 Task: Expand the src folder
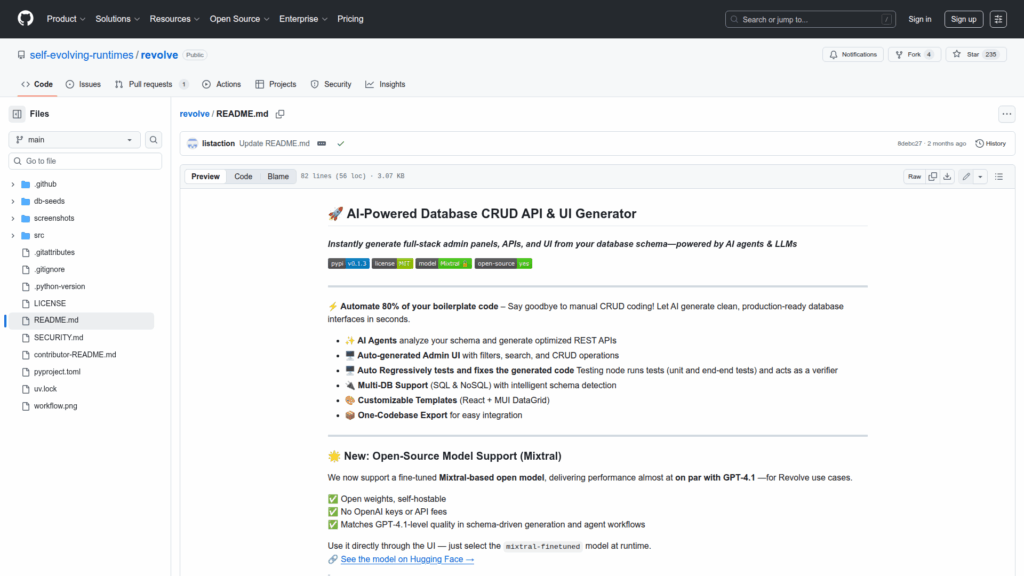coord(12,235)
